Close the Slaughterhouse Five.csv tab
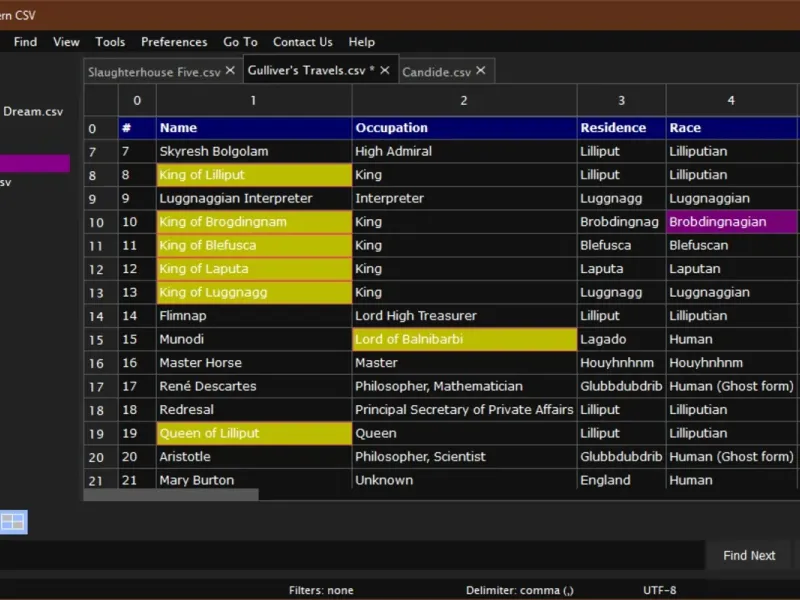 tap(230, 71)
